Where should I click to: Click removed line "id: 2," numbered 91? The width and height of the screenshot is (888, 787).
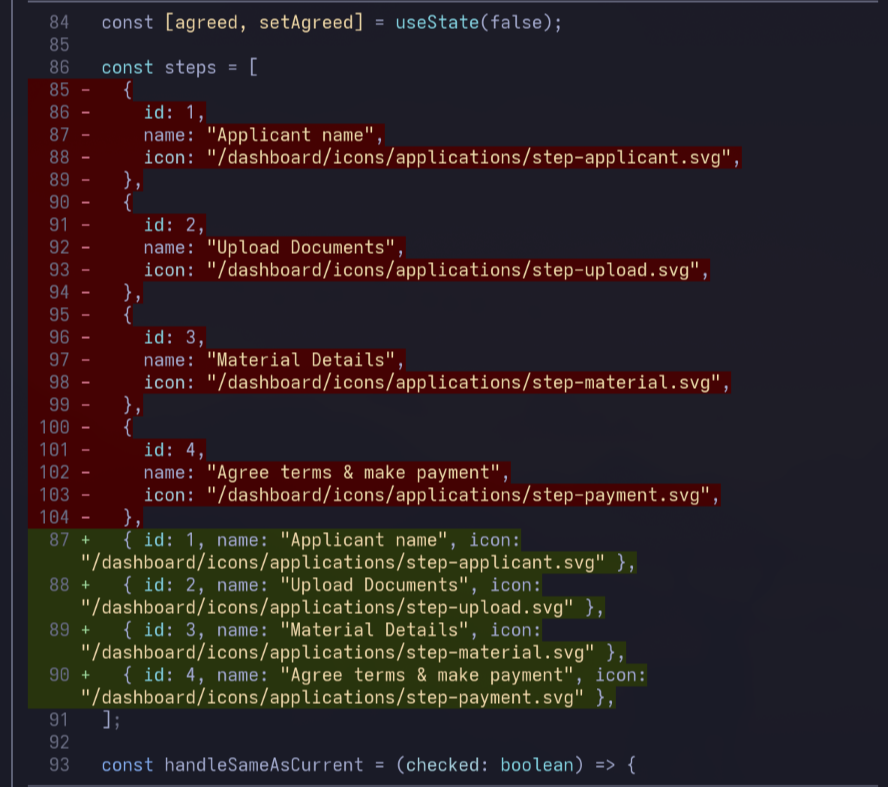coord(174,225)
